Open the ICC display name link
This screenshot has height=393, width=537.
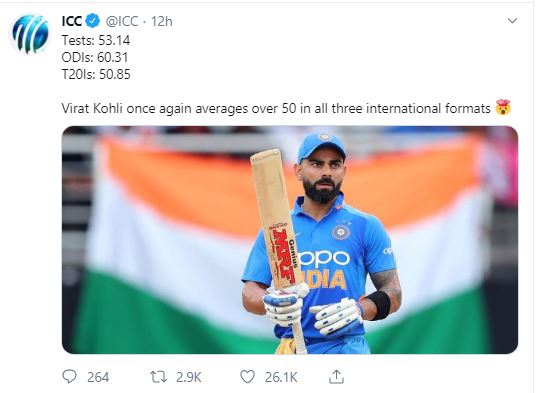[x=72, y=21]
